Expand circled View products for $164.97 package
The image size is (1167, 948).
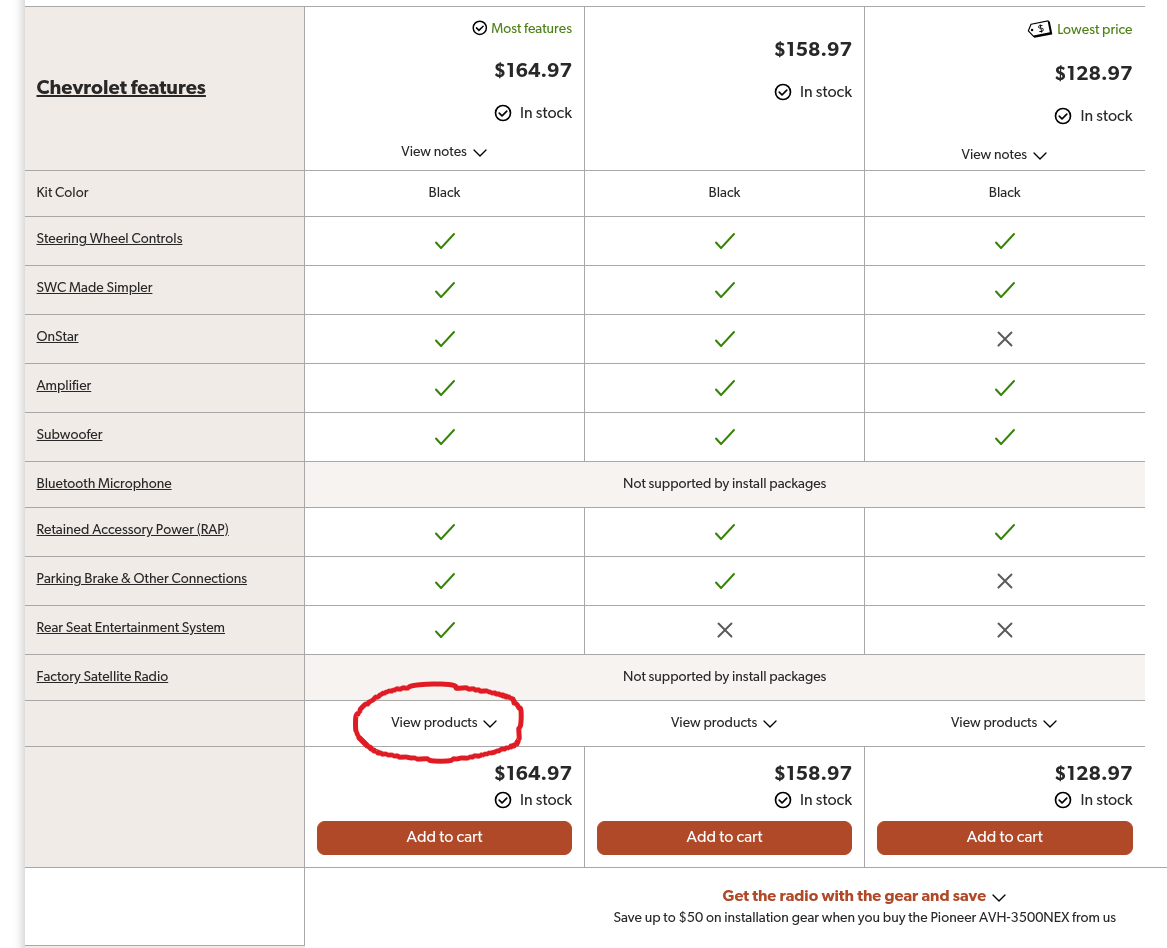coord(444,723)
